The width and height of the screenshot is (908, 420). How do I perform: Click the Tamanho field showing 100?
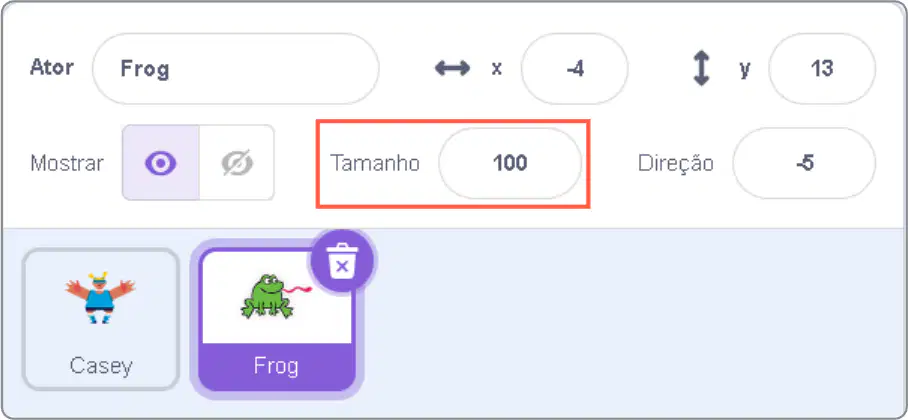[510, 163]
